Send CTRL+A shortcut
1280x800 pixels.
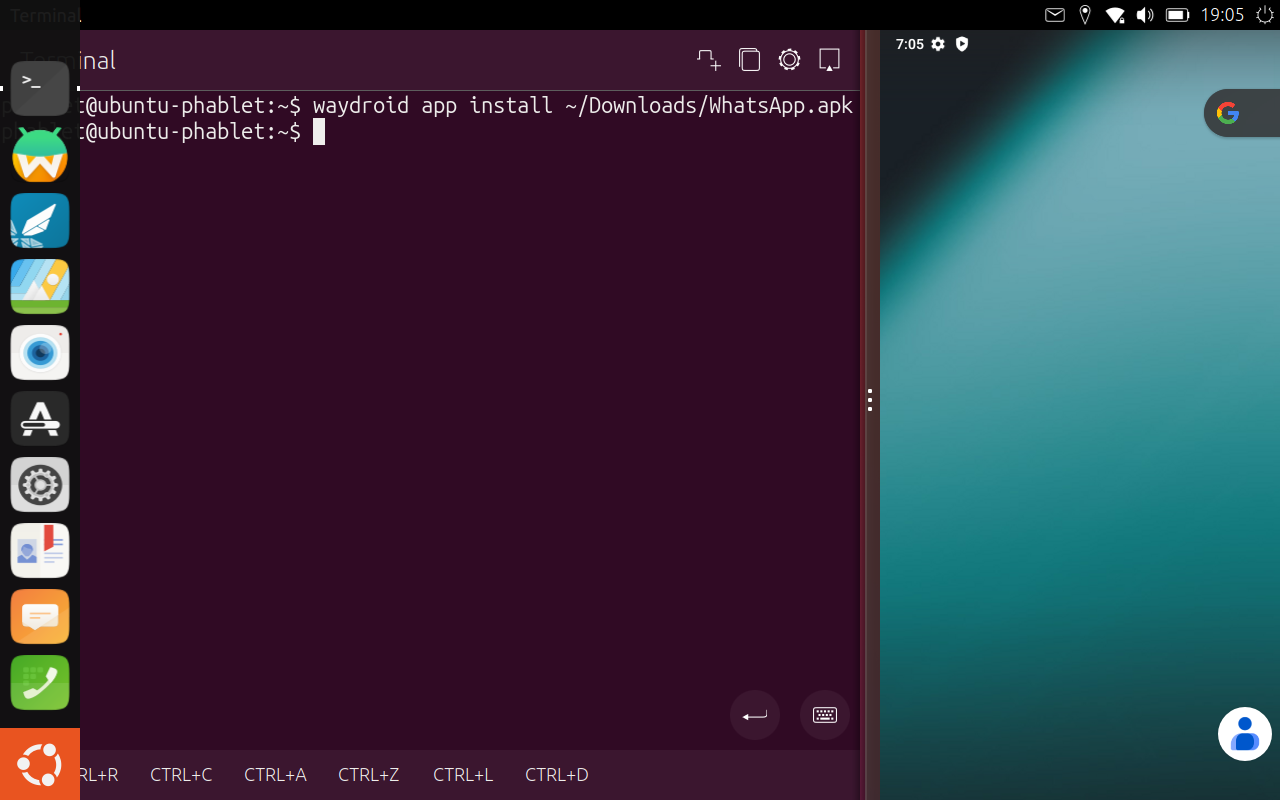[275, 775]
